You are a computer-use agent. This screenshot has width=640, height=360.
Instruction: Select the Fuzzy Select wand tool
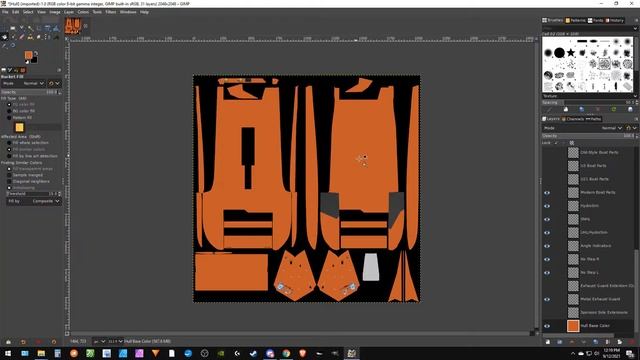point(30,28)
